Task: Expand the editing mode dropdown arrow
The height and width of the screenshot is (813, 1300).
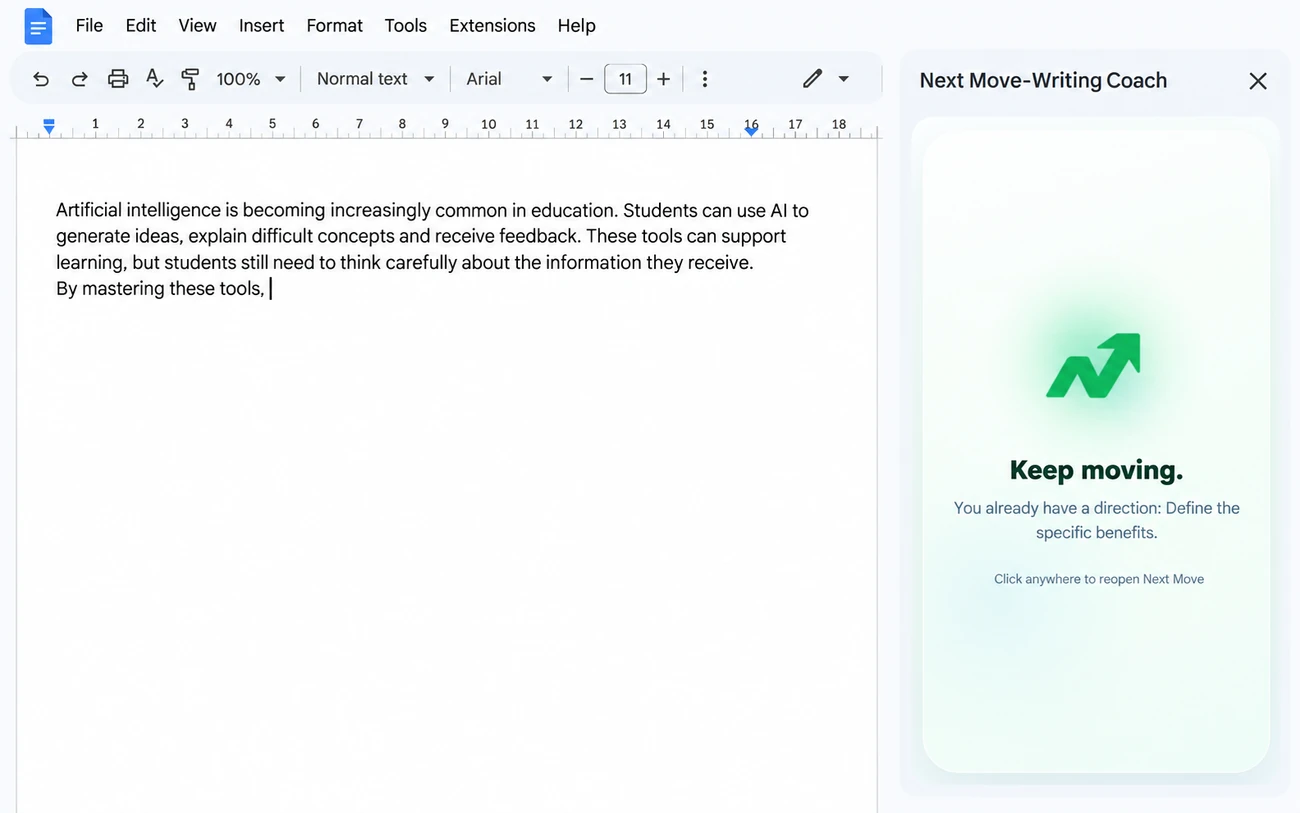Action: [x=844, y=79]
